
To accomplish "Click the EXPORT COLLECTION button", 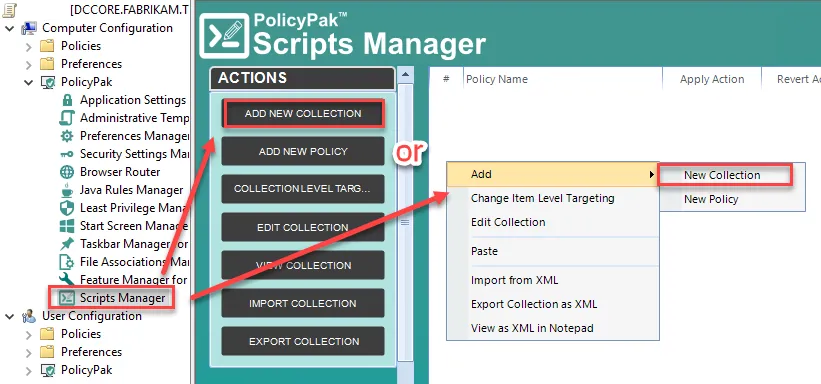I will (303, 342).
